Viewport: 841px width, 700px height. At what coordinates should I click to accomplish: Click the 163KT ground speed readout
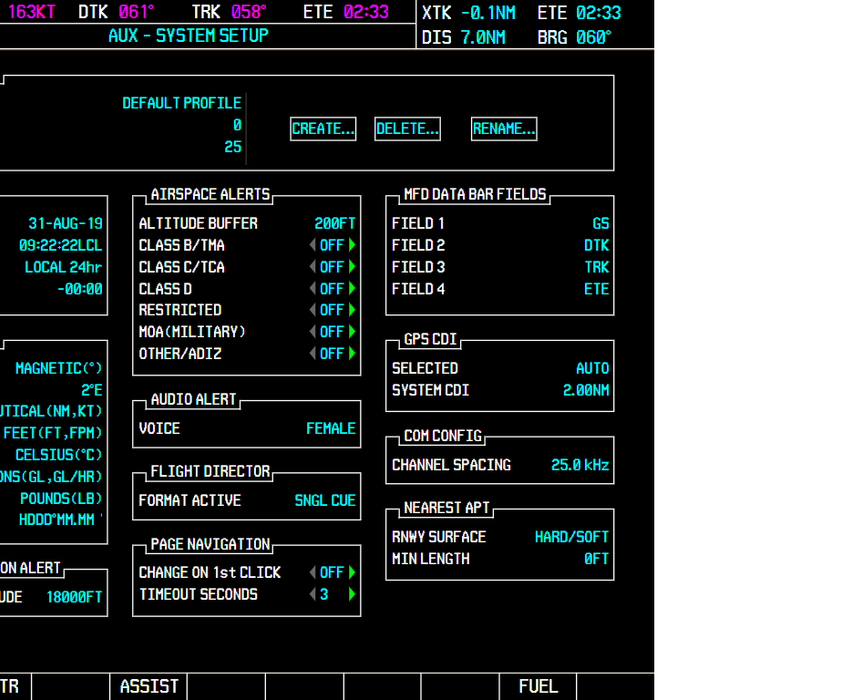(x=32, y=12)
